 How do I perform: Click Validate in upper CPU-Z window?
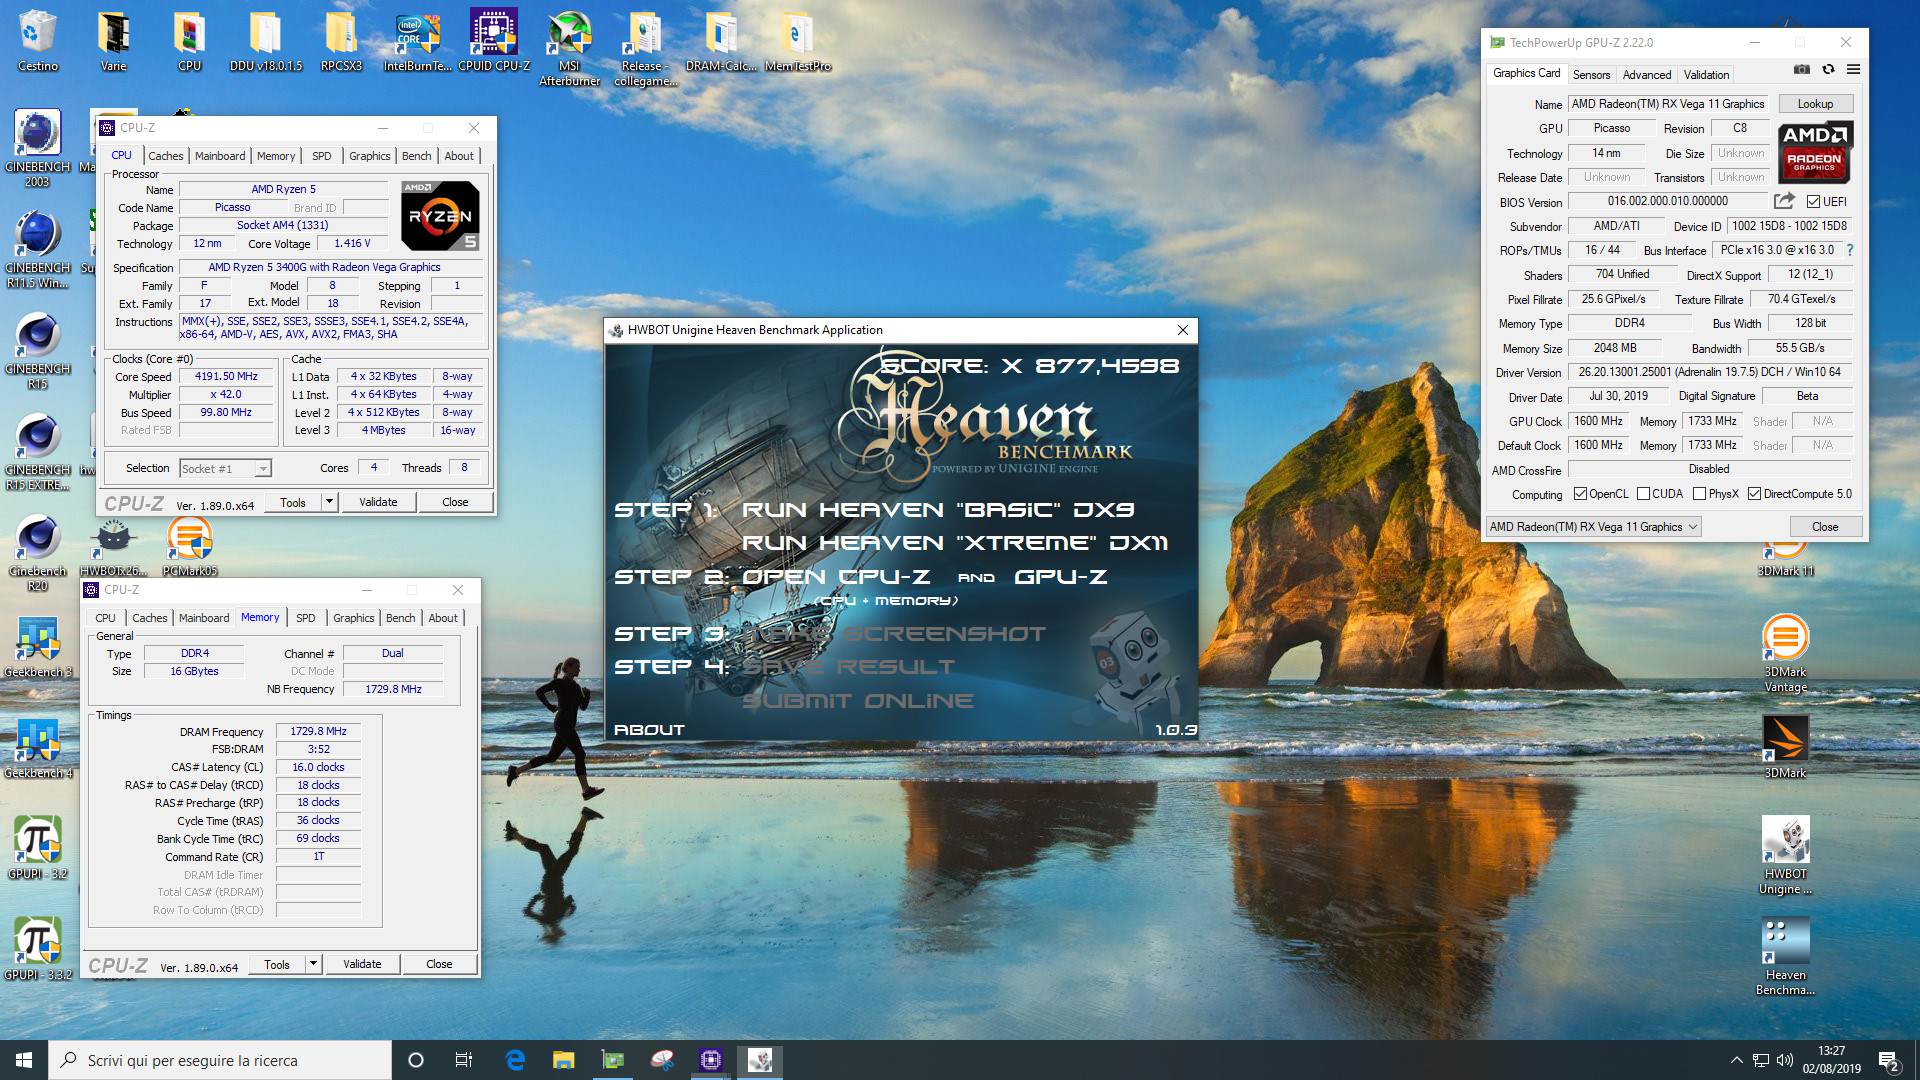(x=378, y=502)
